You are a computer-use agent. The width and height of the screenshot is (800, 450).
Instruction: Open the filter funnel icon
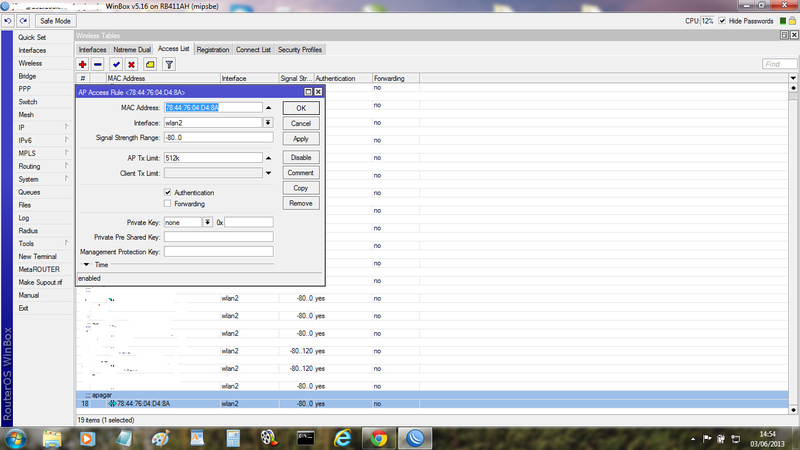[x=169, y=64]
